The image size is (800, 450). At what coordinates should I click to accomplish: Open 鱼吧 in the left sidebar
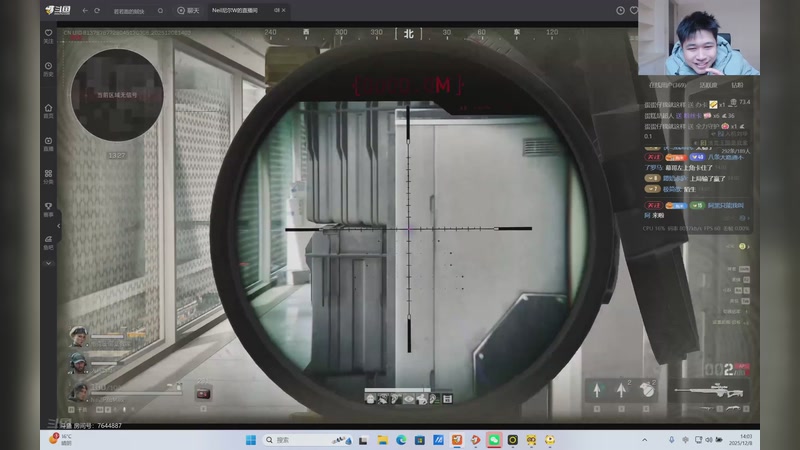(x=48, y=243)
